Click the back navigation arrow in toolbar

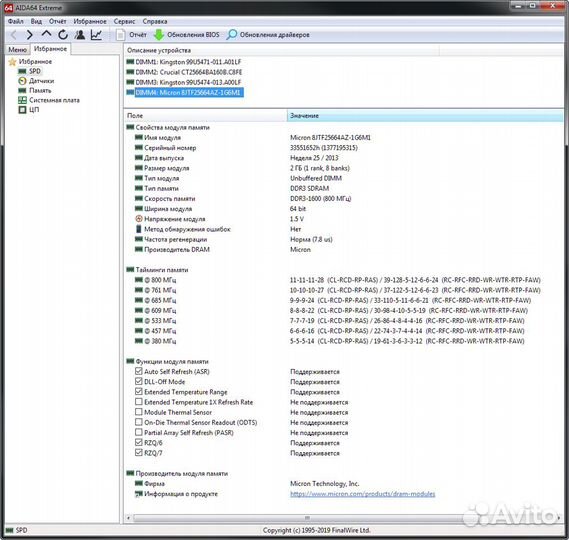tap(14, 35)
